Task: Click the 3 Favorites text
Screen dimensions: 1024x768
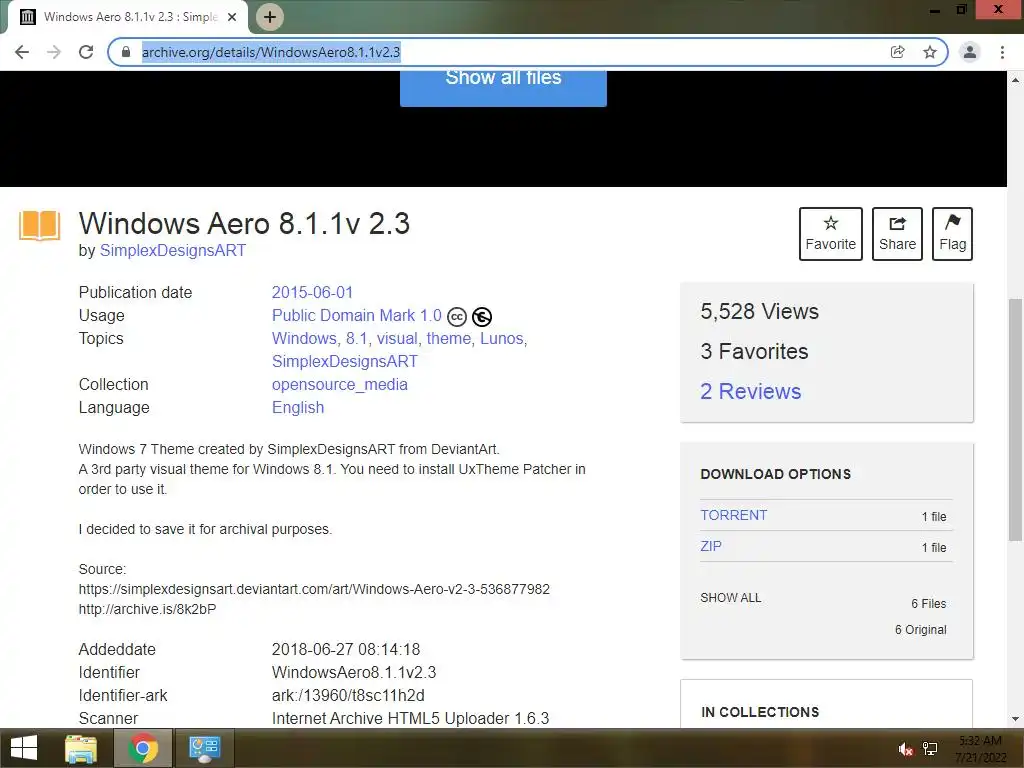Action: click(x=754, y=351)
